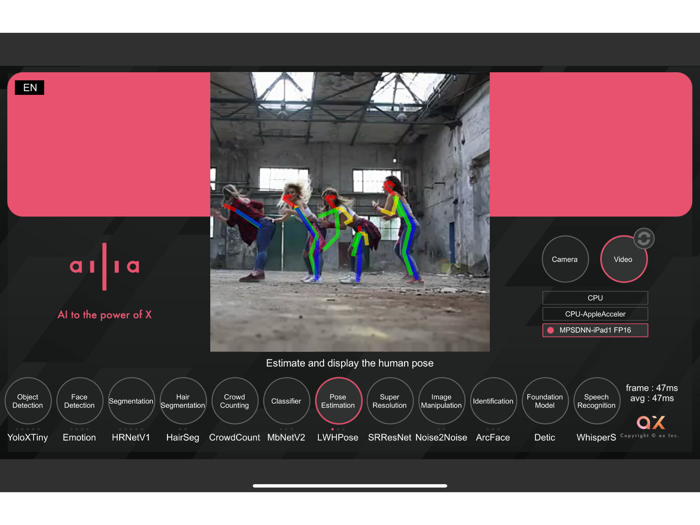The height and width of the screenshot is (525, 700).
Task: Click the HairSeg model label
Action: tap(183, 438)
